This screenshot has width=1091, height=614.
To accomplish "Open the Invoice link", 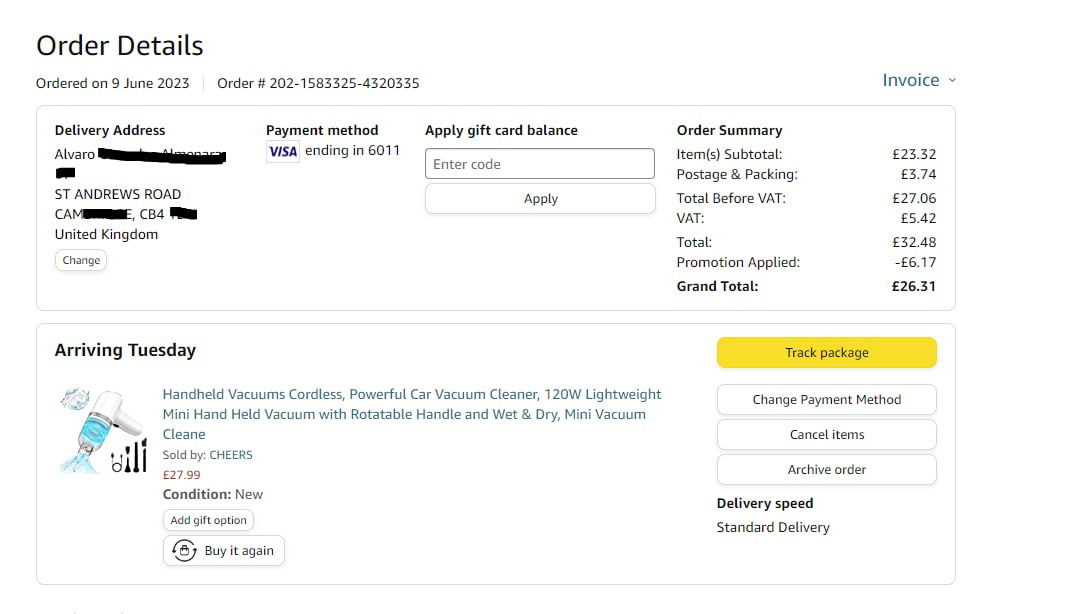I will (x=910, y=80).
